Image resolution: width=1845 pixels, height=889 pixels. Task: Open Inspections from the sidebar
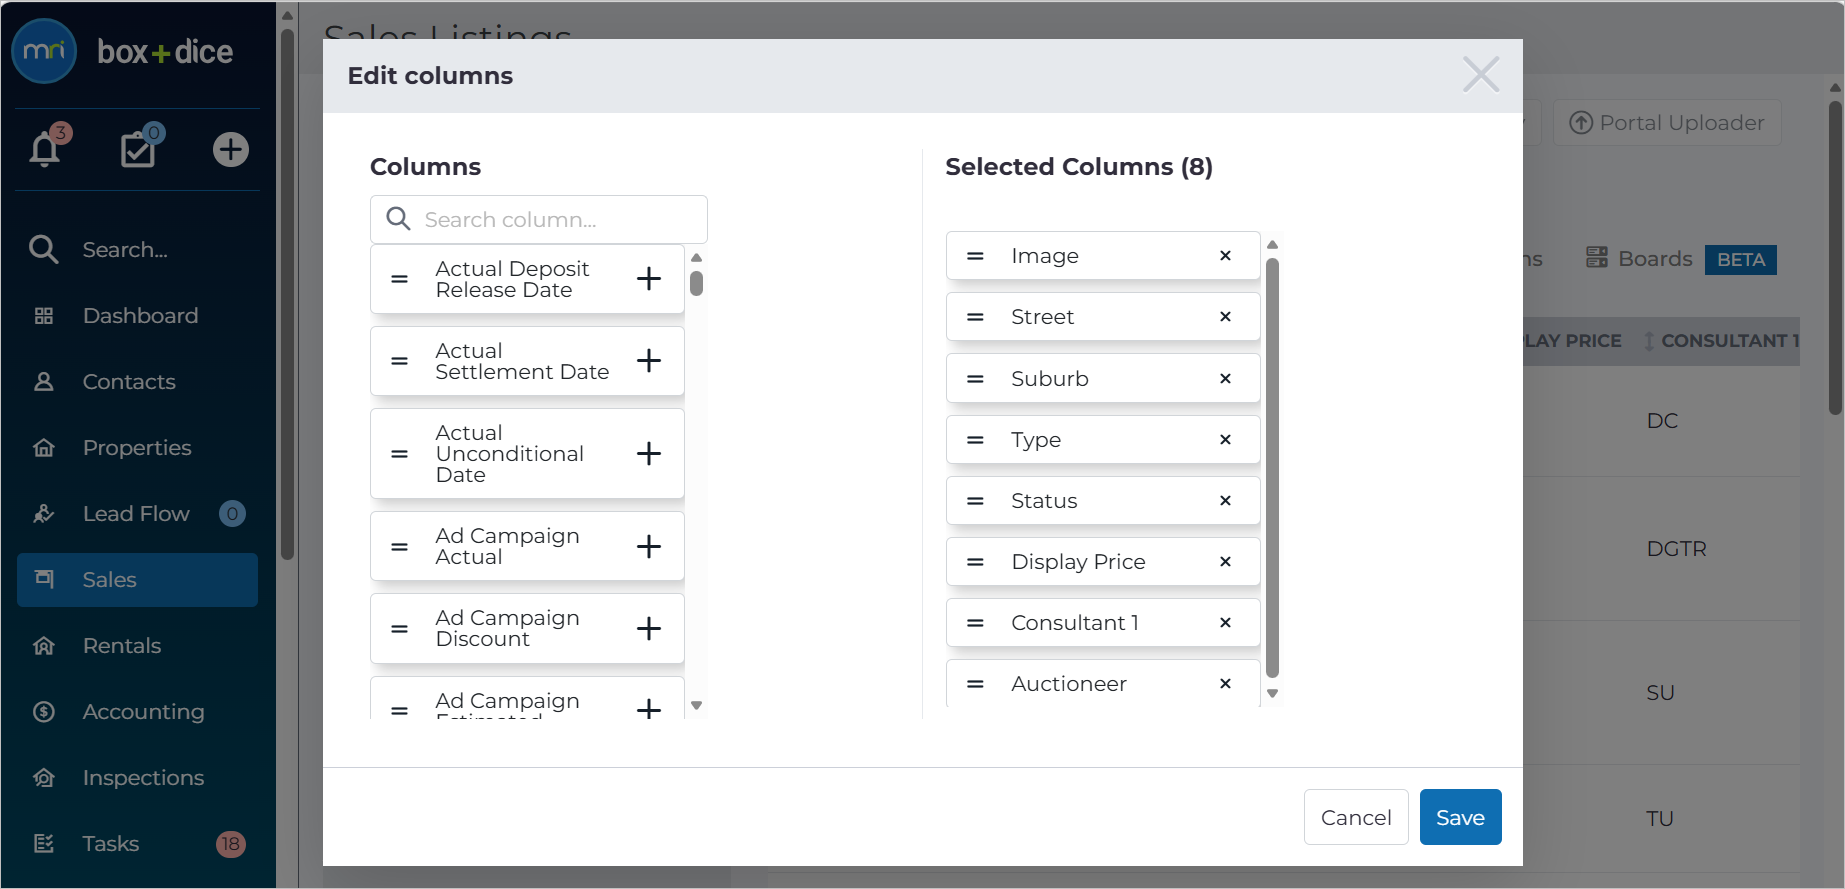138,778
